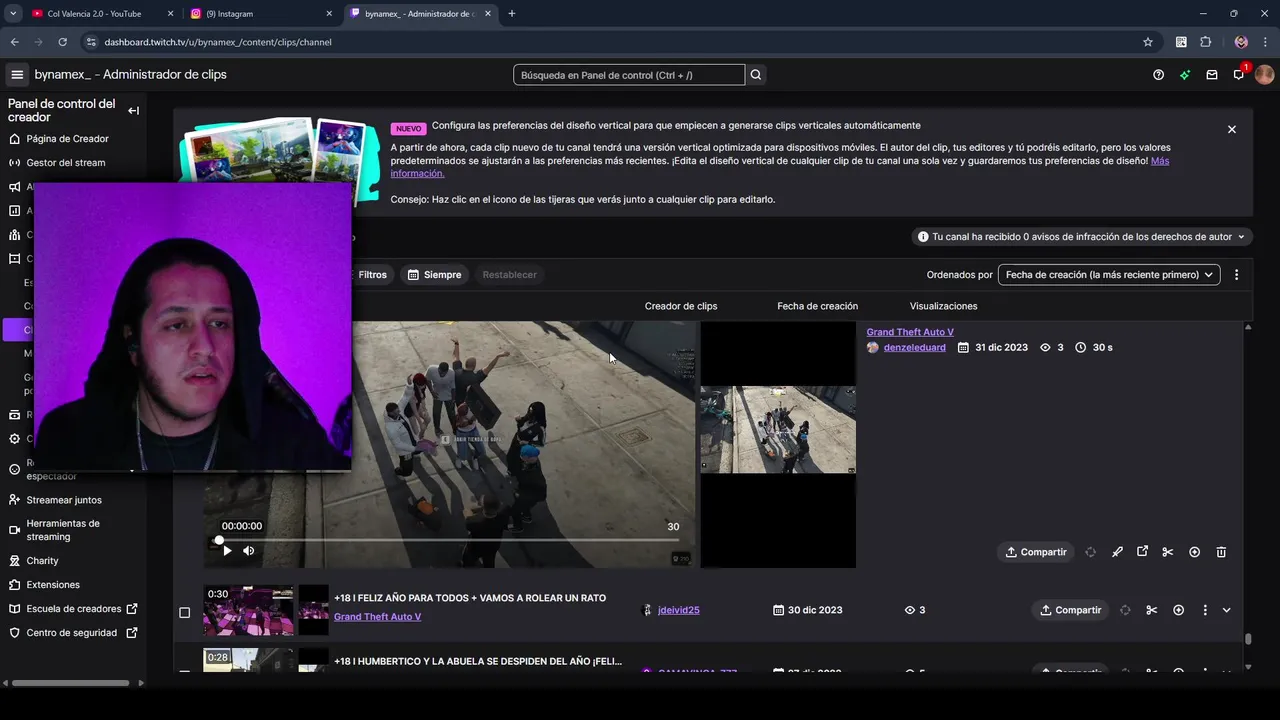
Task: Open the Twitch help icon
Action: point(1158,75)
